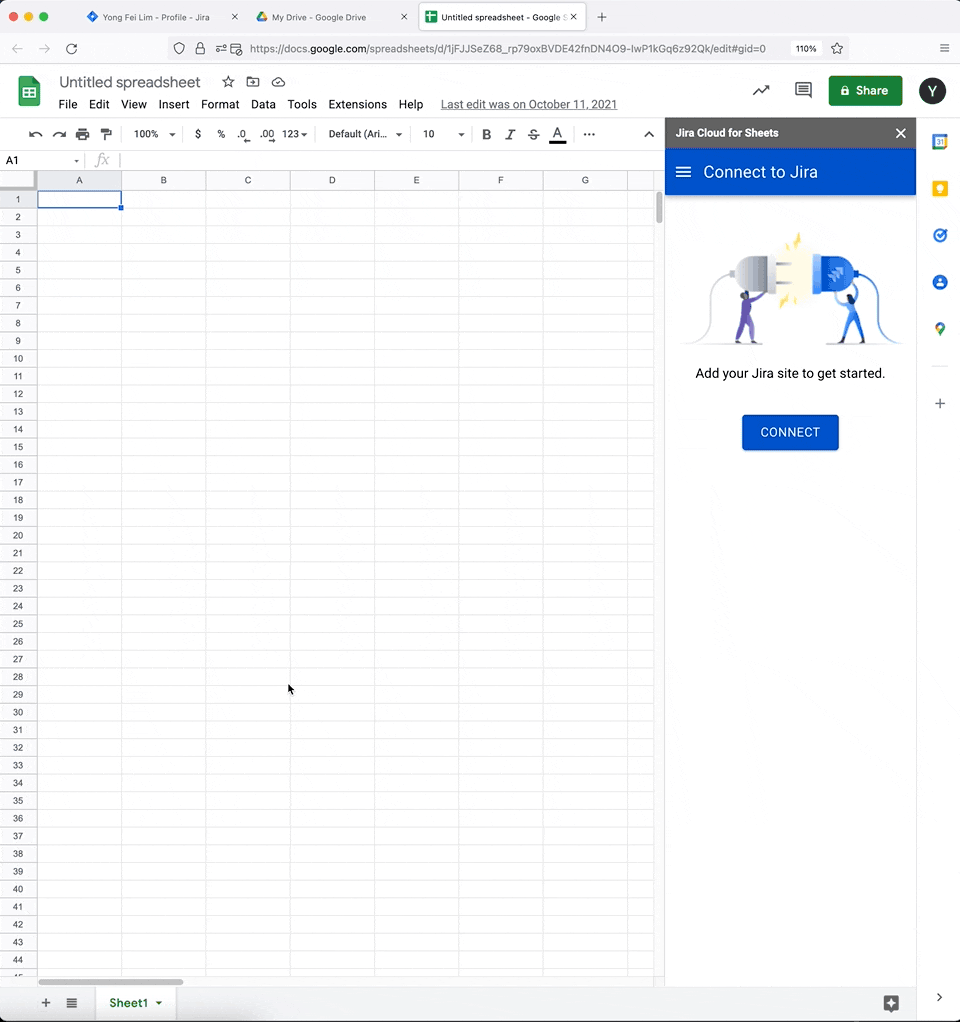The height and width of the screenshot is (1022, 960).
Task: Select row 10 header
Action: (x=18, y=358)
